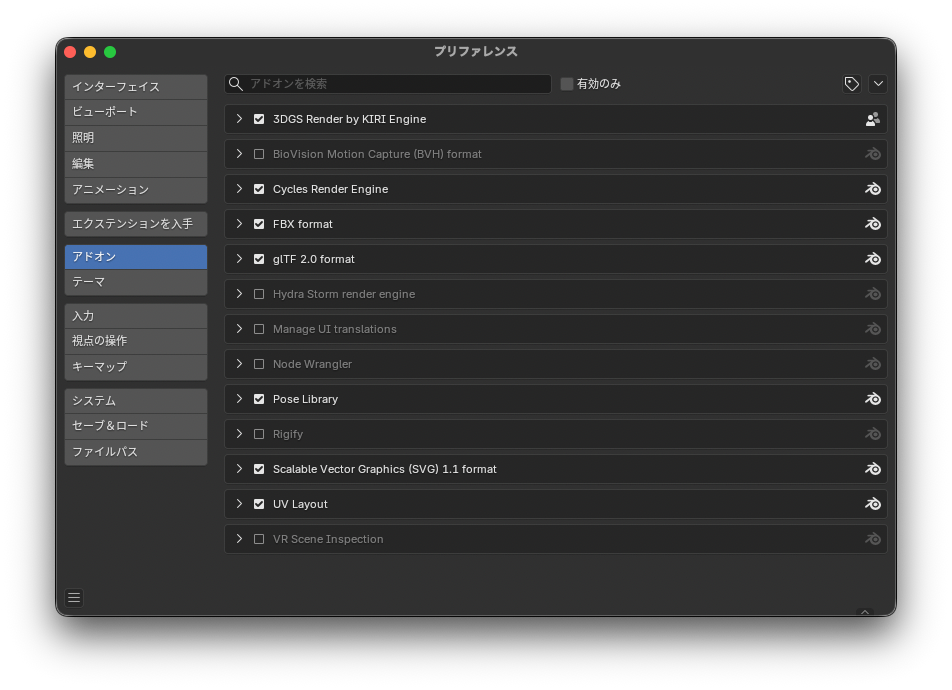
Task: Open the chevron dropdown at the top right
Action: coord(877,84)
